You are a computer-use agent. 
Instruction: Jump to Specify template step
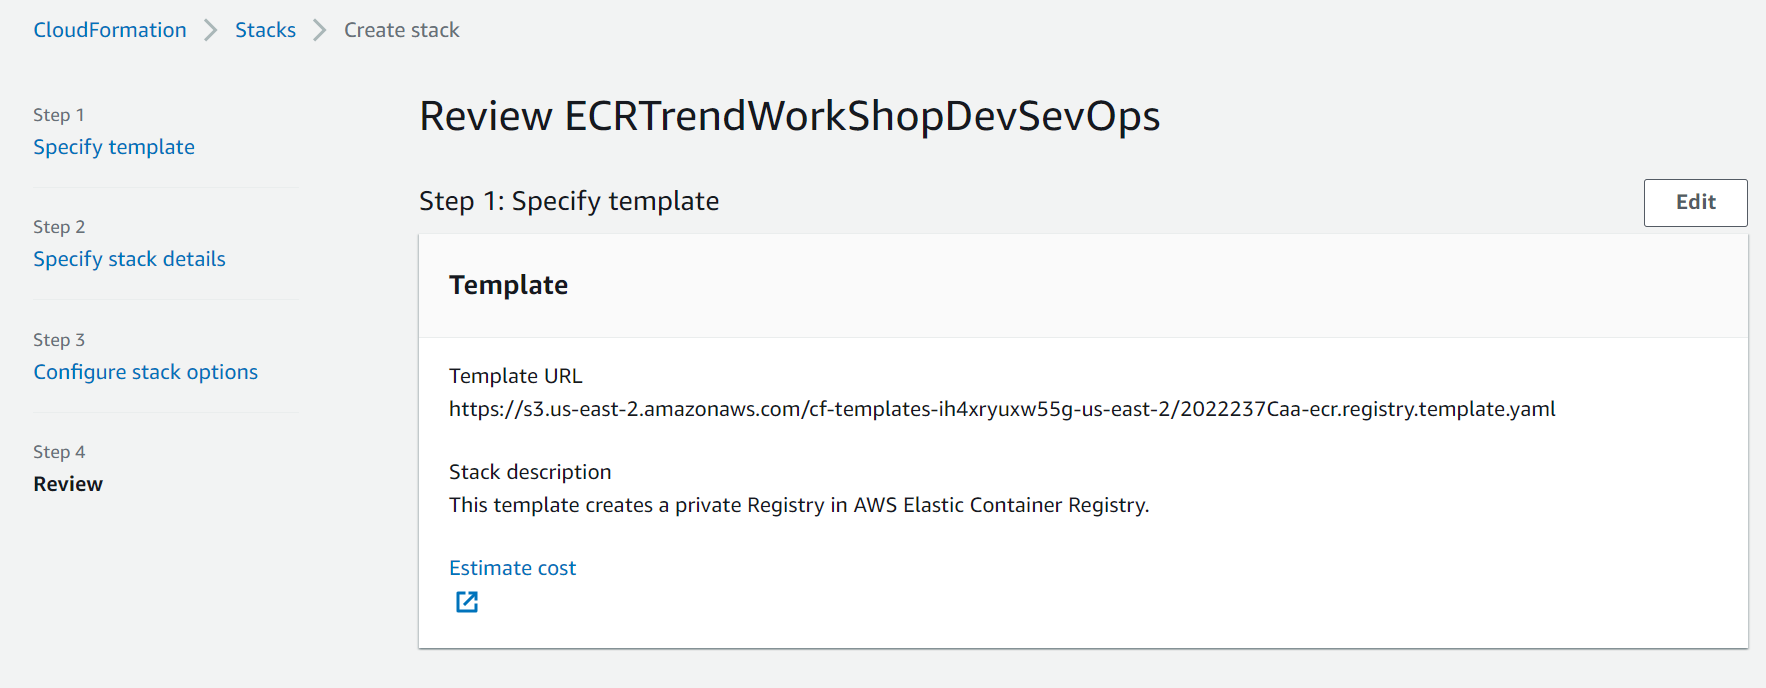coord(114,147)
